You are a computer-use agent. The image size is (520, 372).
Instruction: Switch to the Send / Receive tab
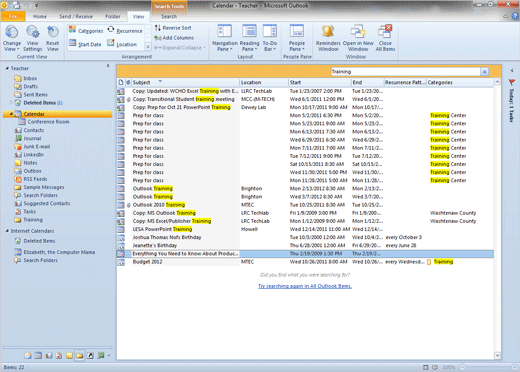pyautogui.click(x=76, y=16)
